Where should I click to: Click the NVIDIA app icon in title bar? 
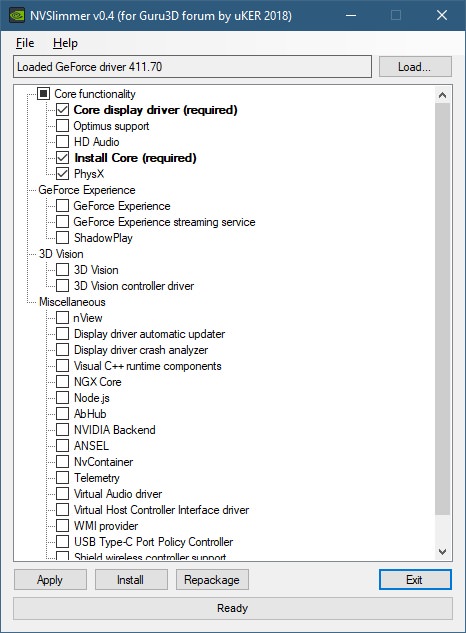point(17,16)
